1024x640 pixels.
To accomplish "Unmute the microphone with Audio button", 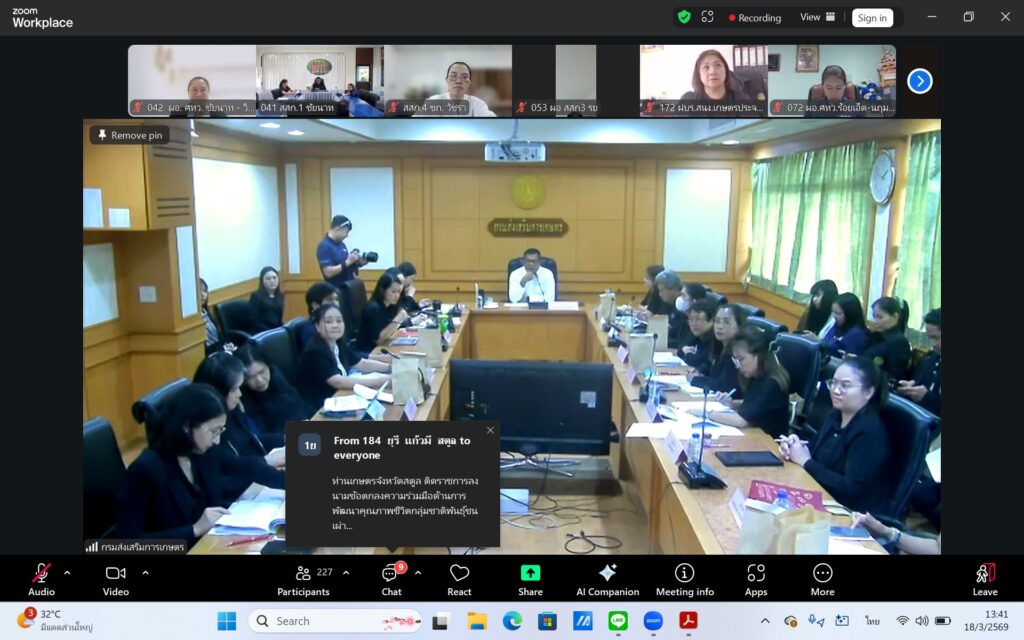I will click(x=41, y=578).
